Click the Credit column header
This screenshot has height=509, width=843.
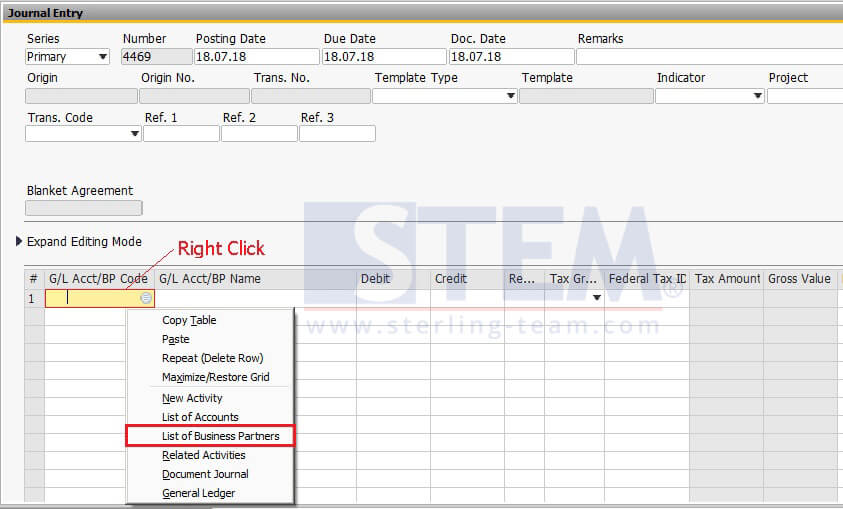point(467,279)
